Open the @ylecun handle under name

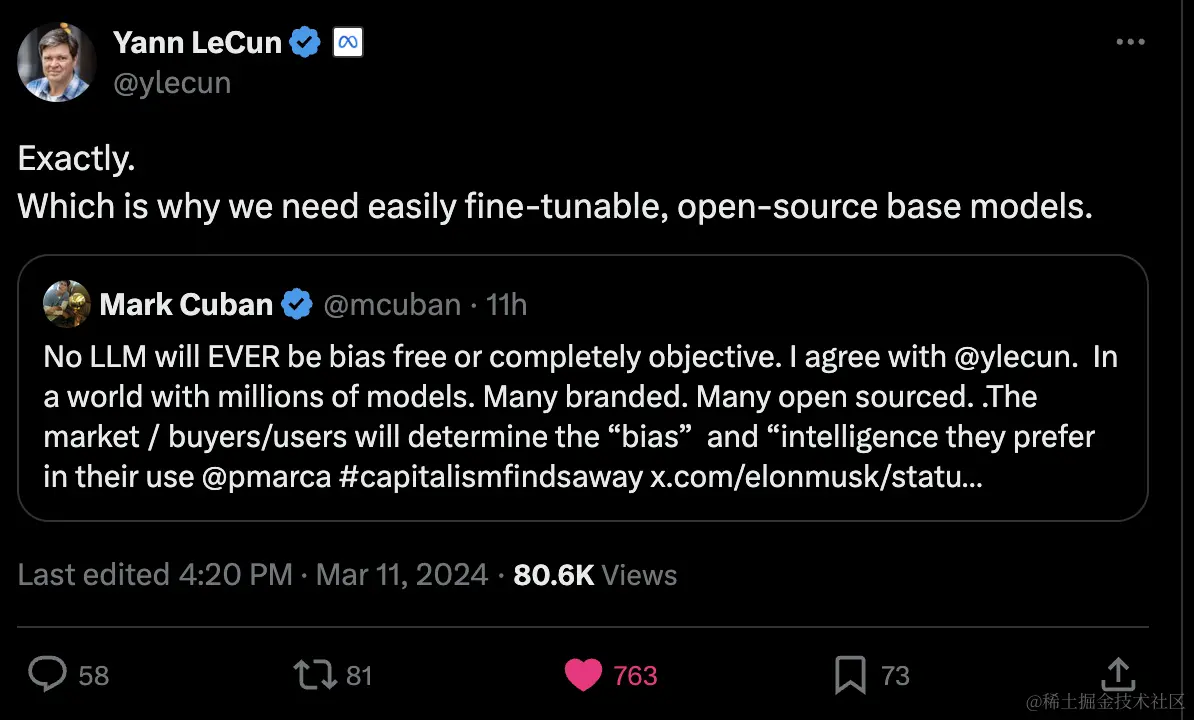(x=172, y=82)
